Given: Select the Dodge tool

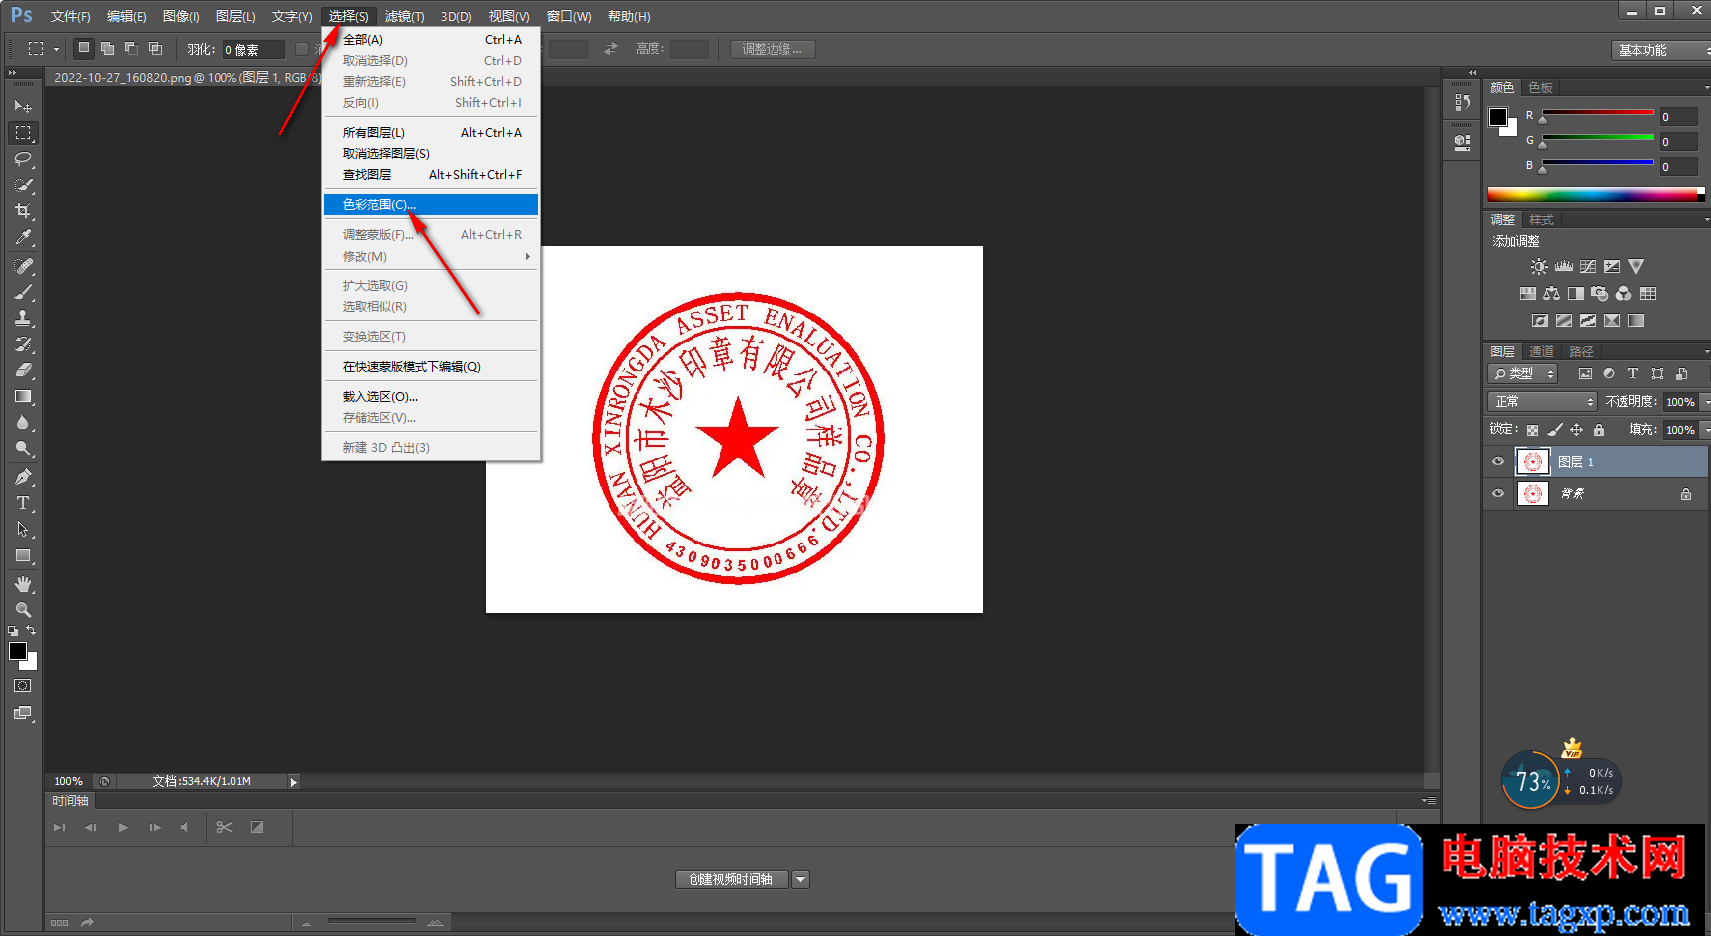Looking at the screenshot, I should pyautogui.click(x=23, y=448).
